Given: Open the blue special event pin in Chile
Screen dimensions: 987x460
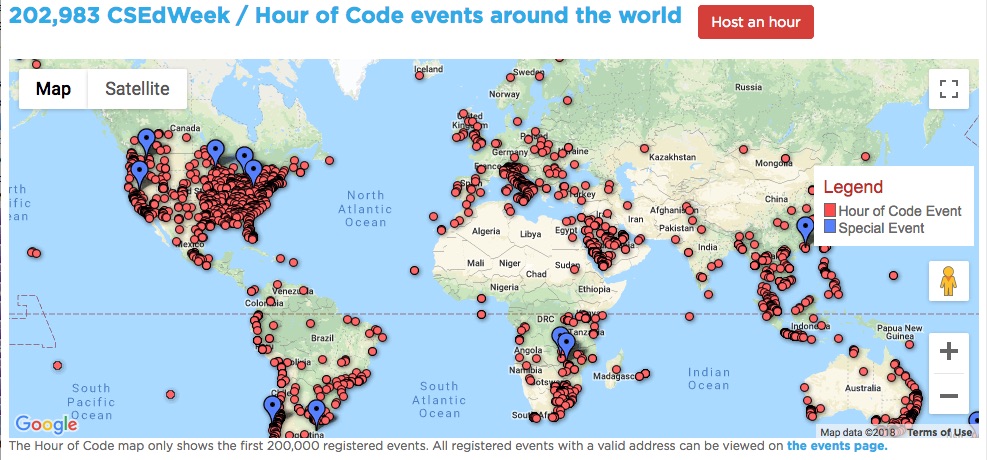Looking at the screenshot, I should (273, 410).
